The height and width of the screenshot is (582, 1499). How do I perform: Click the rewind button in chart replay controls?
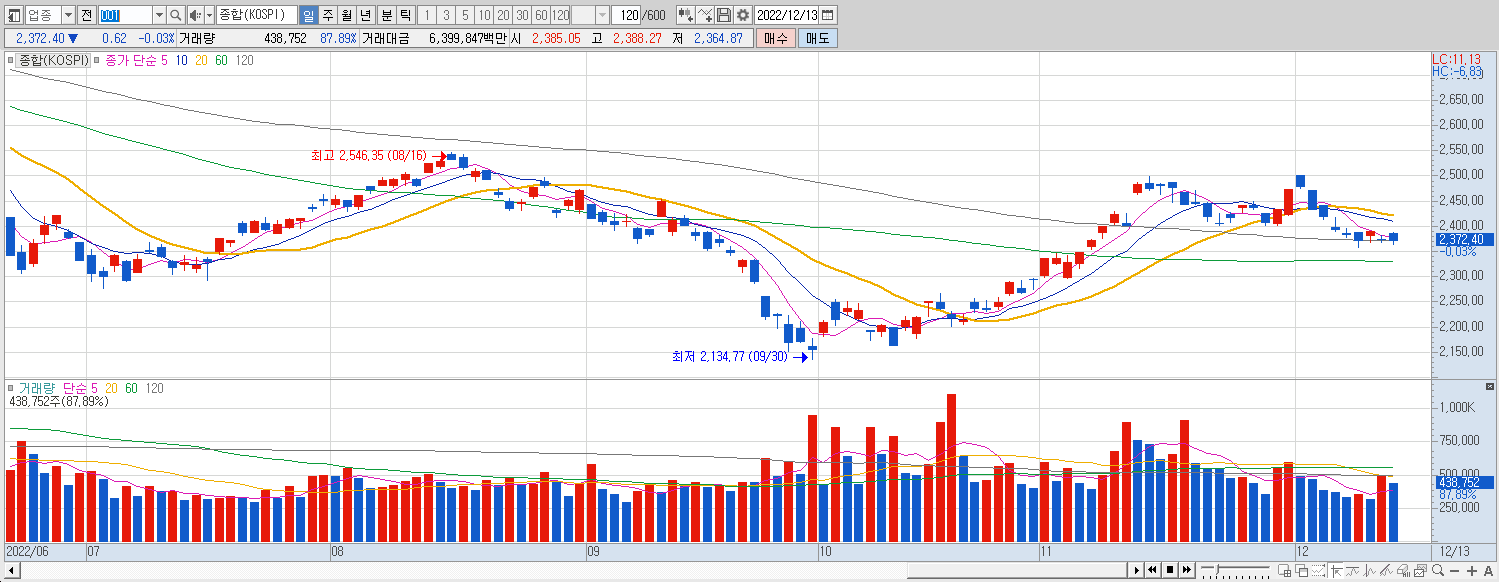(1153, 570)
